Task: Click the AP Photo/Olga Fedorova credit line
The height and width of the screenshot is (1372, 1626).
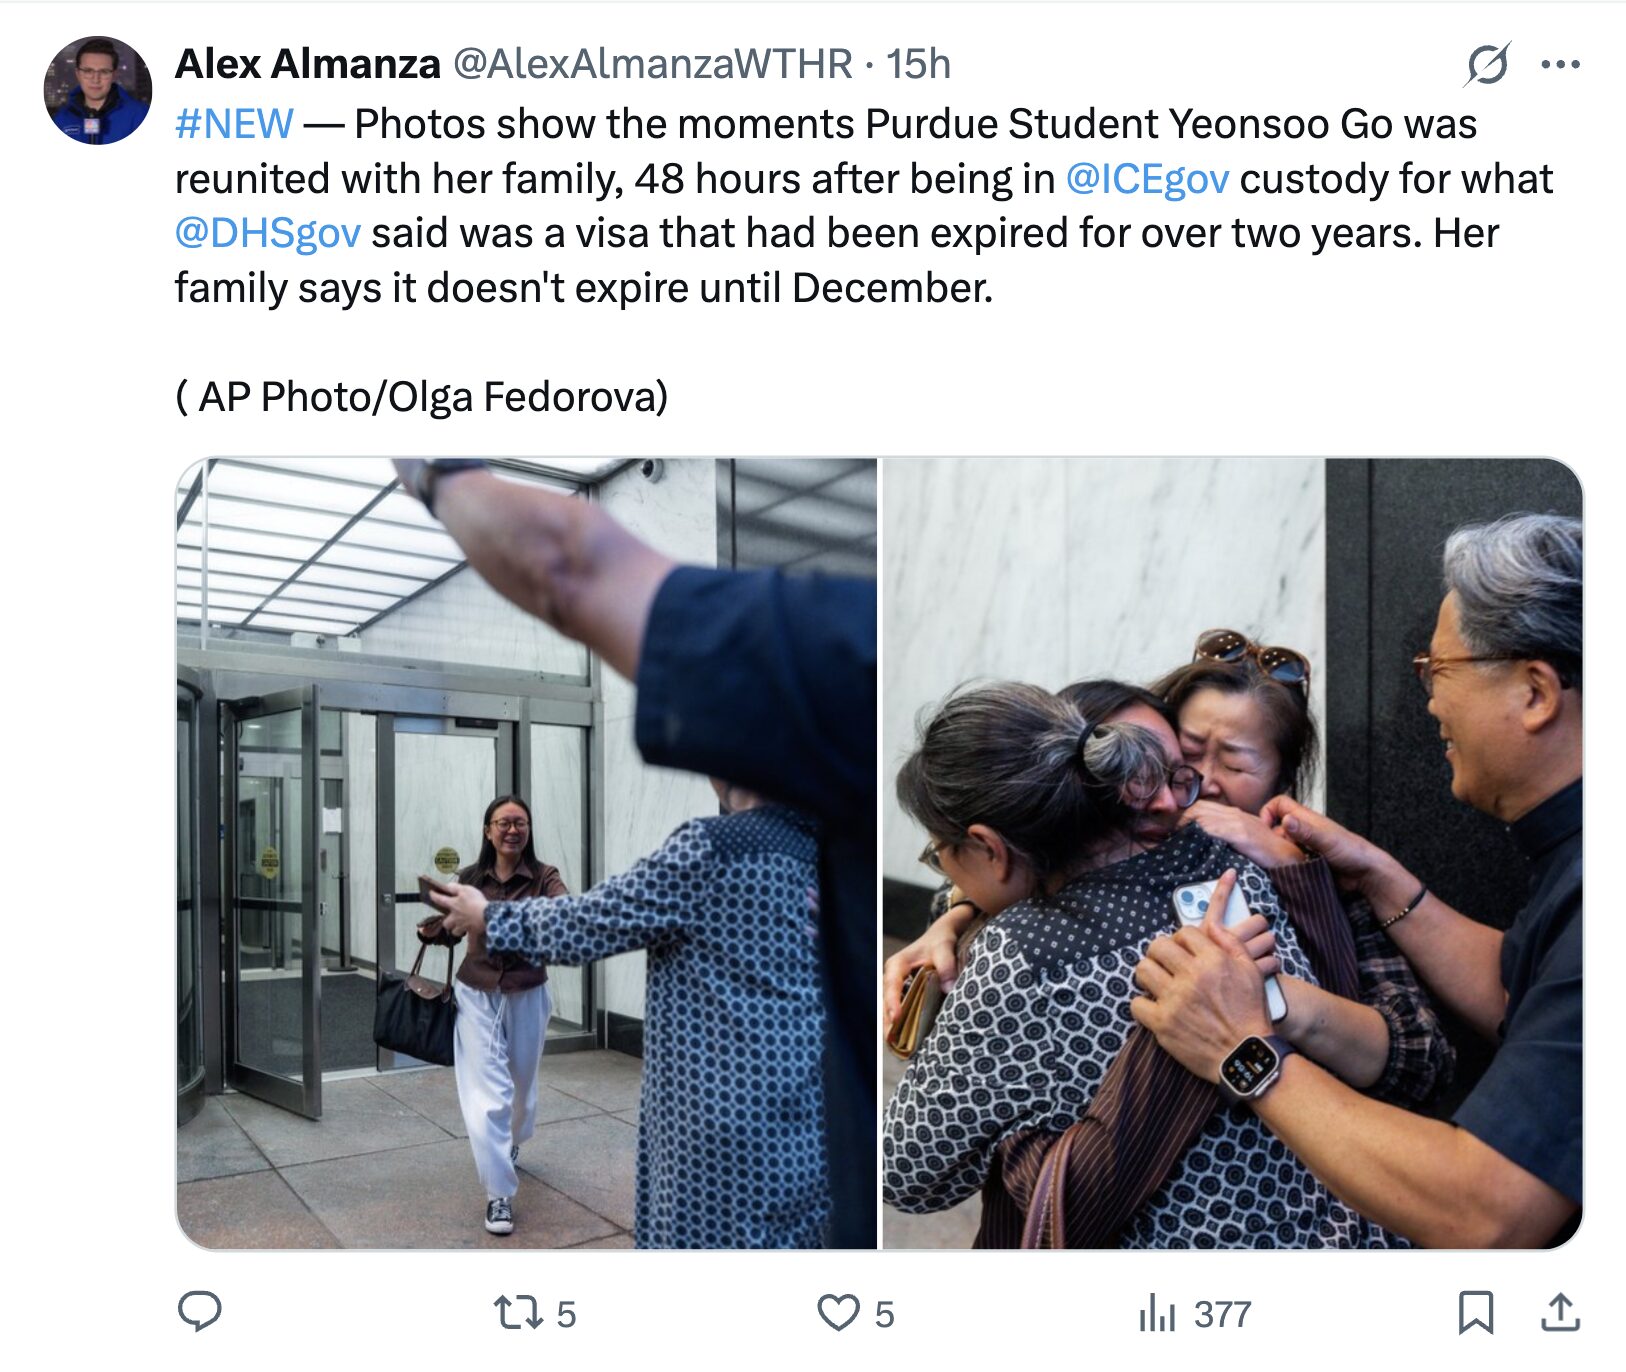Action: coord(421,397)
